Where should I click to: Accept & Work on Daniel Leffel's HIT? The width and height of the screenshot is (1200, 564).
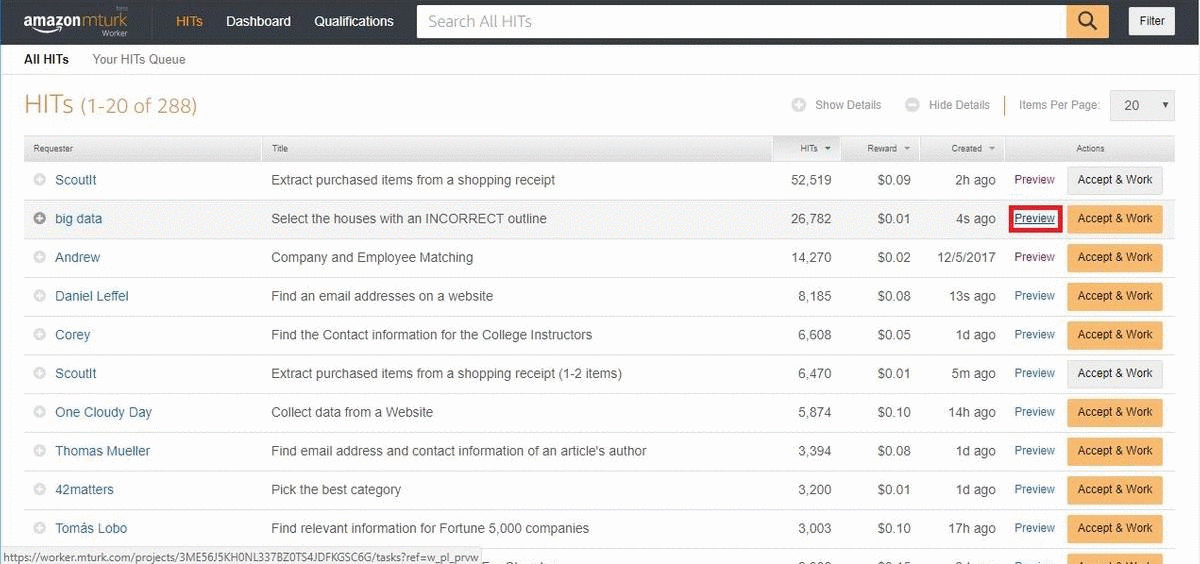[1115, 296]
